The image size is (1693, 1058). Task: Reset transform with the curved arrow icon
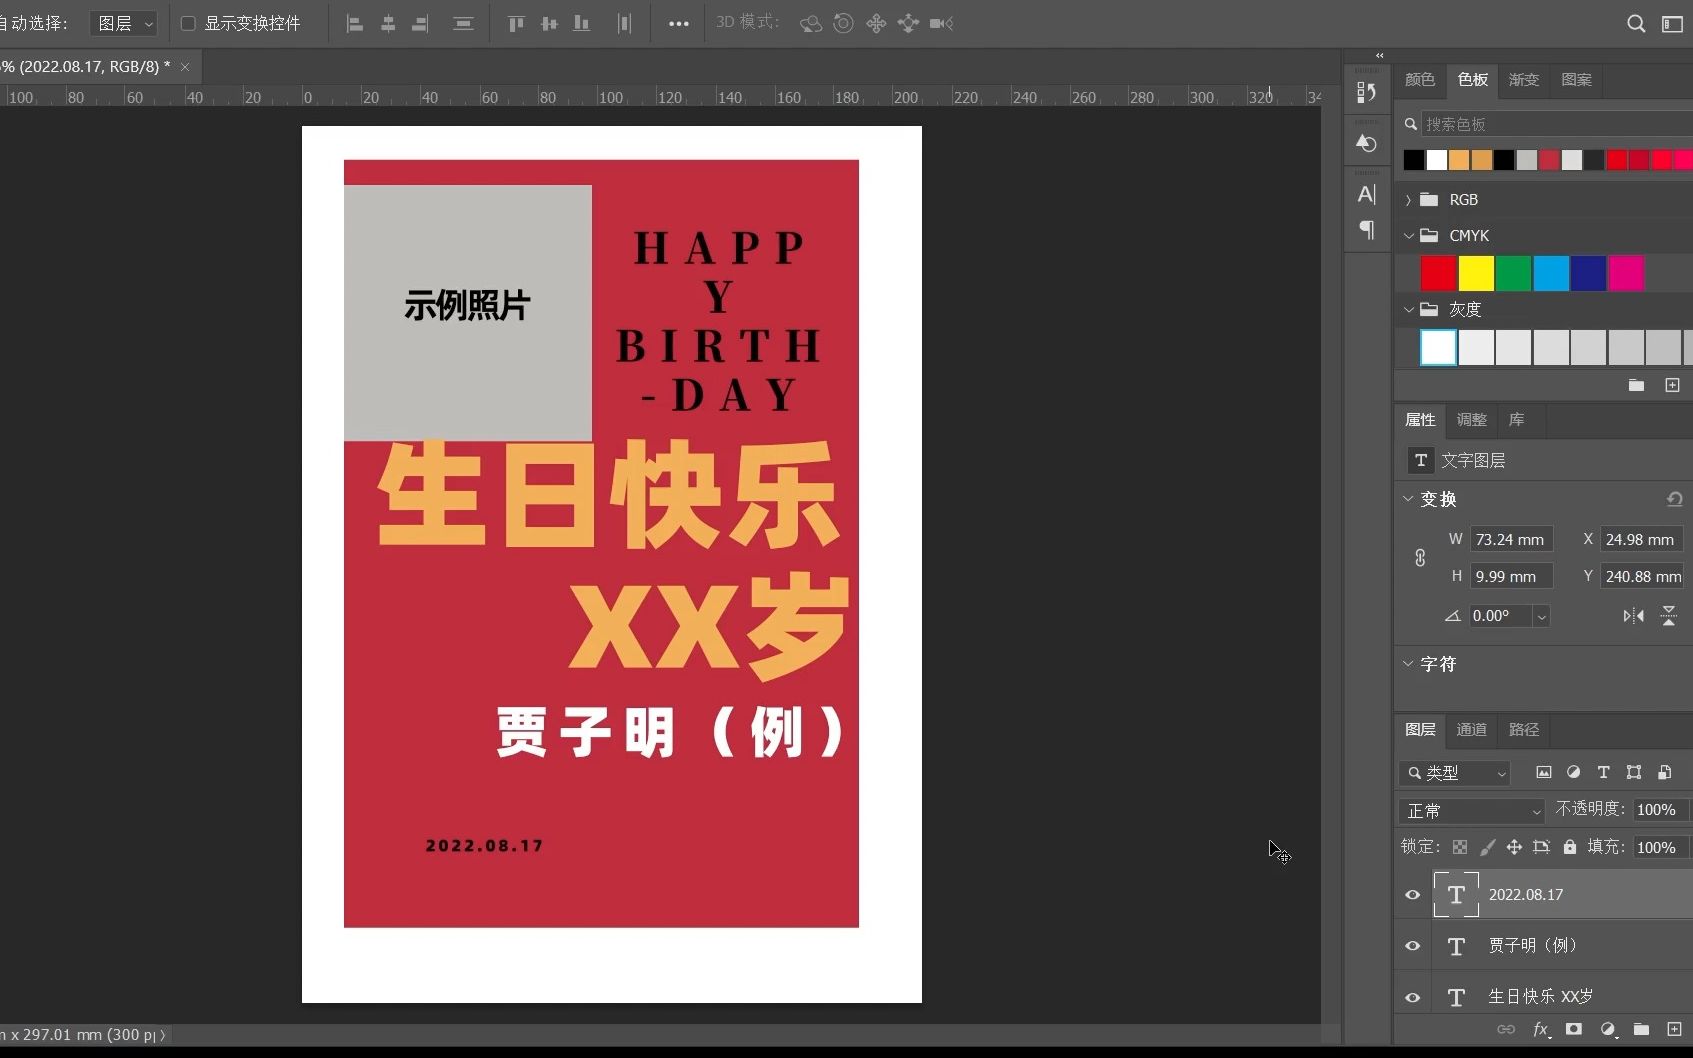tap(1674, 499)
